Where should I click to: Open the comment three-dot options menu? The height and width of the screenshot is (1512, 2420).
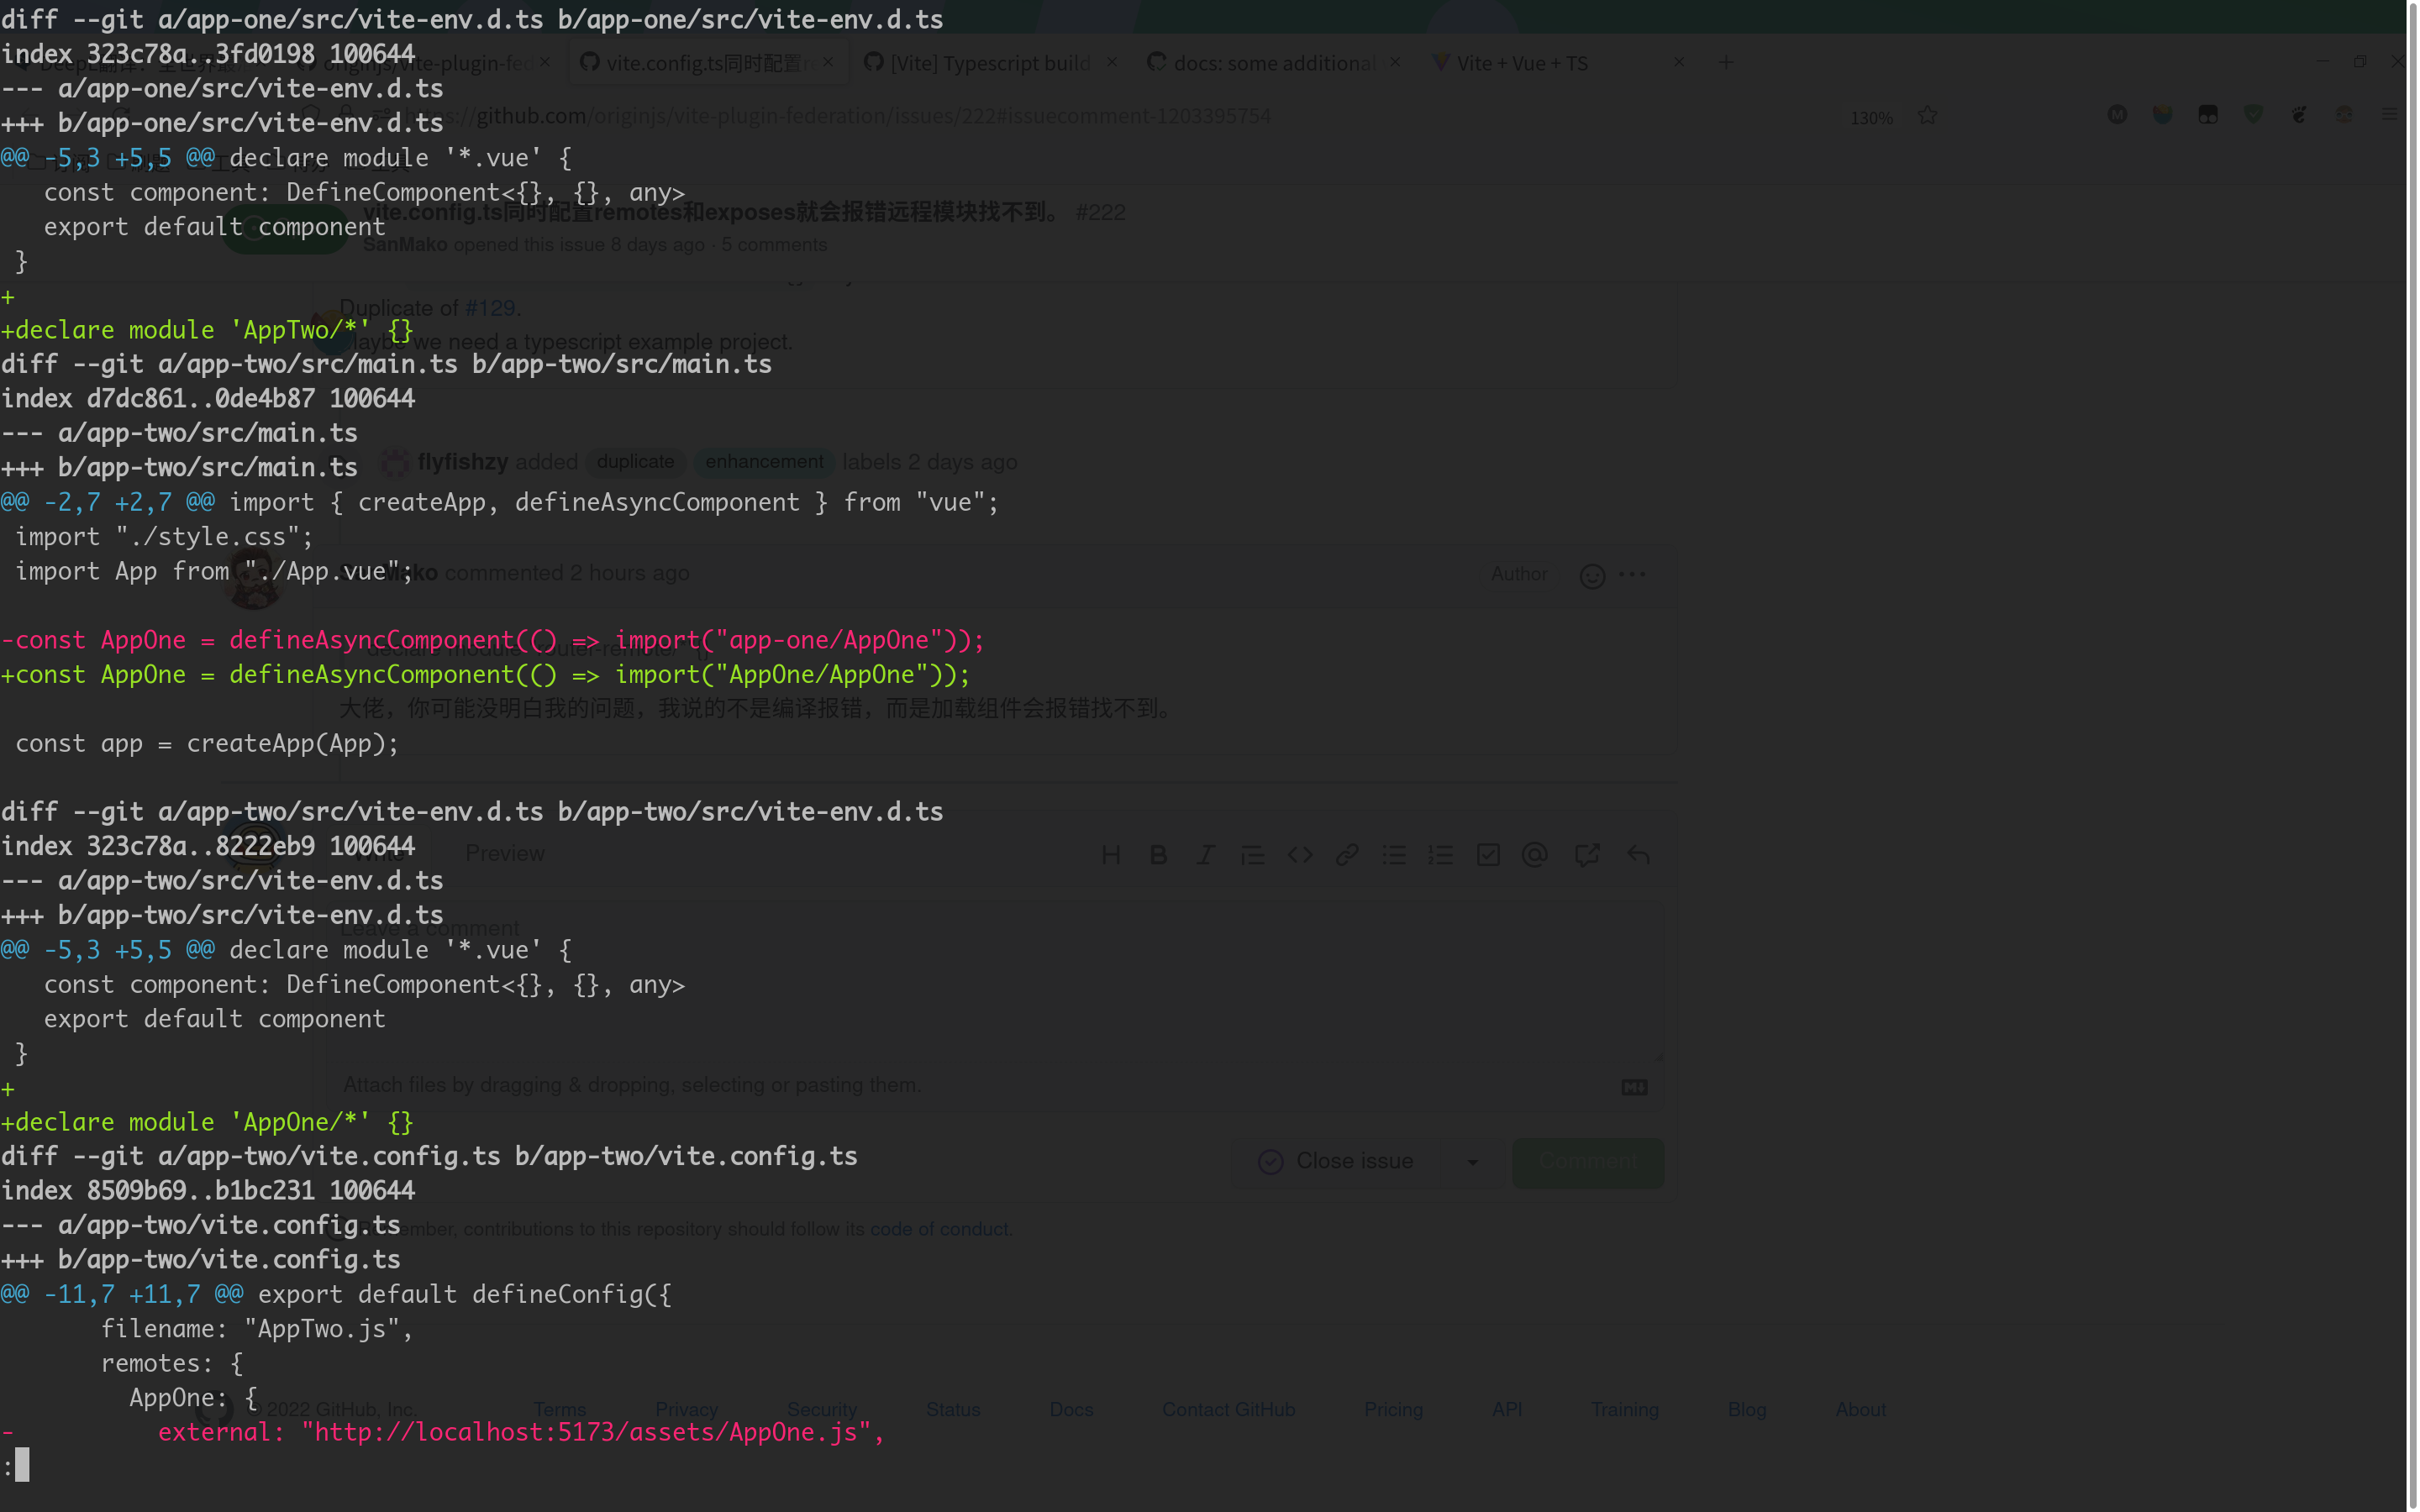(1632, 574)
